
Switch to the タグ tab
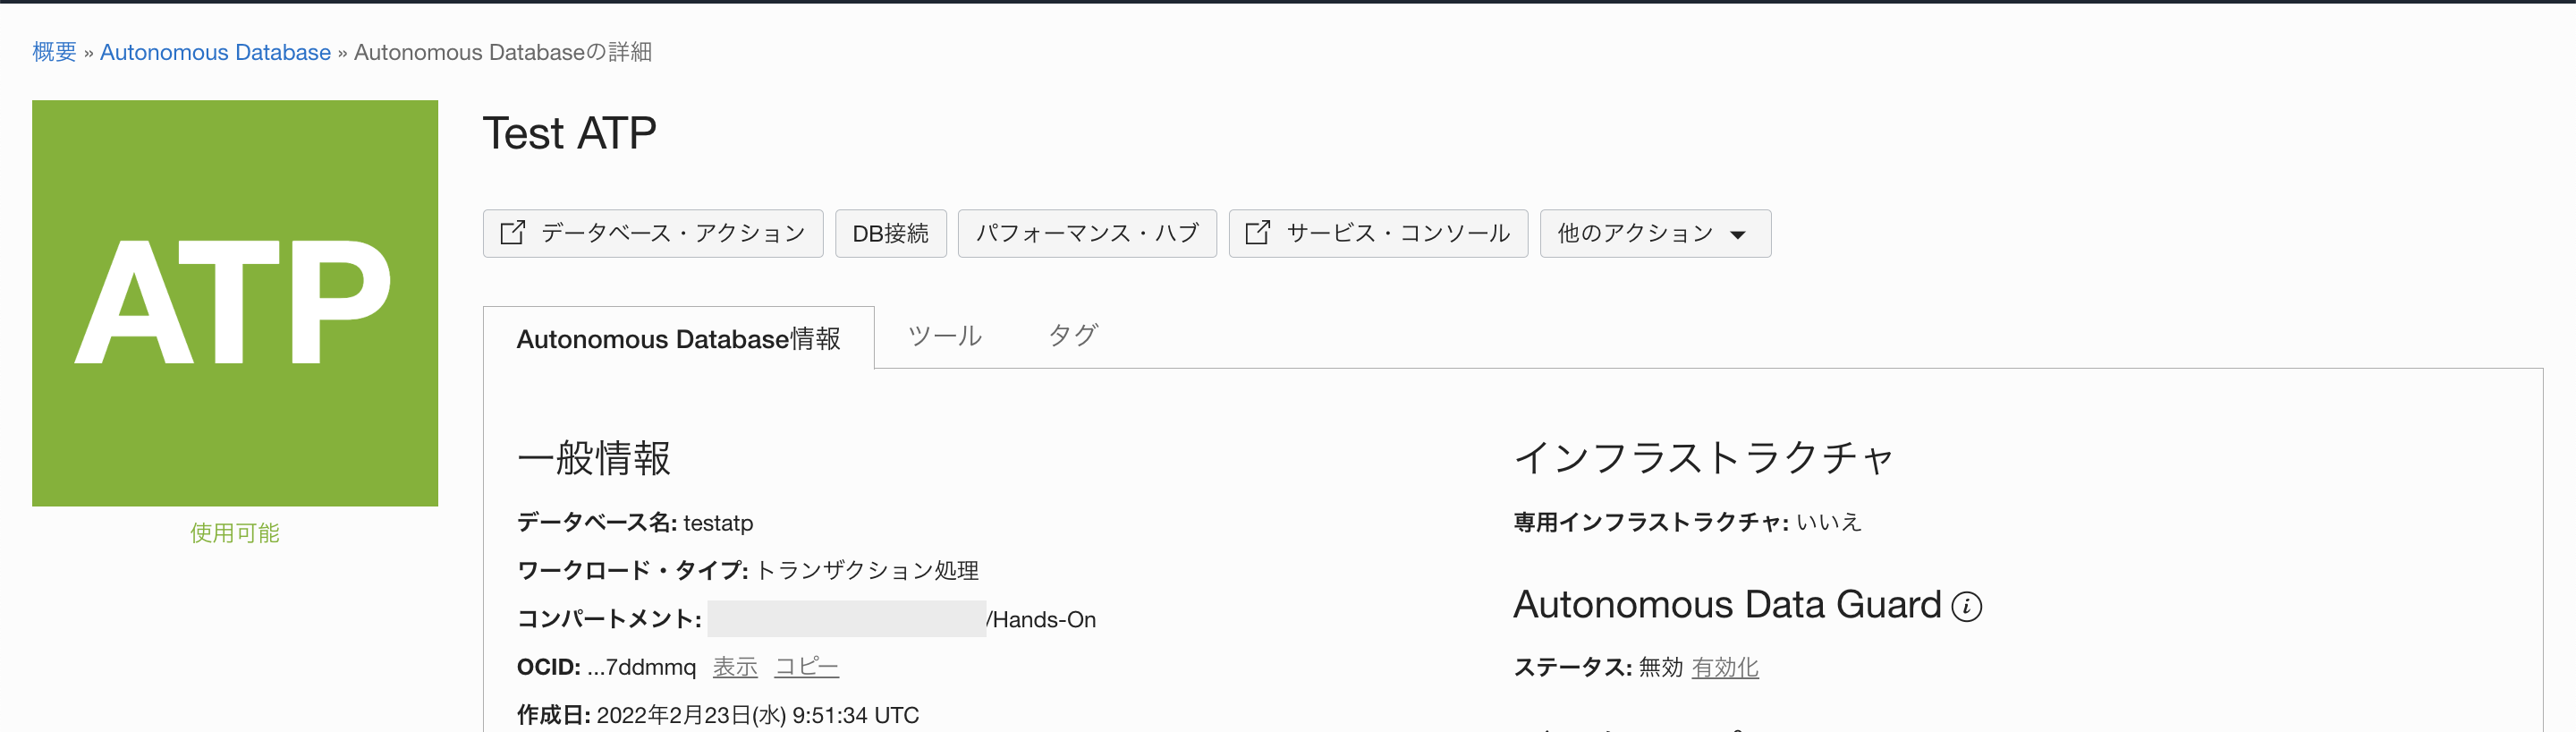coord(1072,336)
